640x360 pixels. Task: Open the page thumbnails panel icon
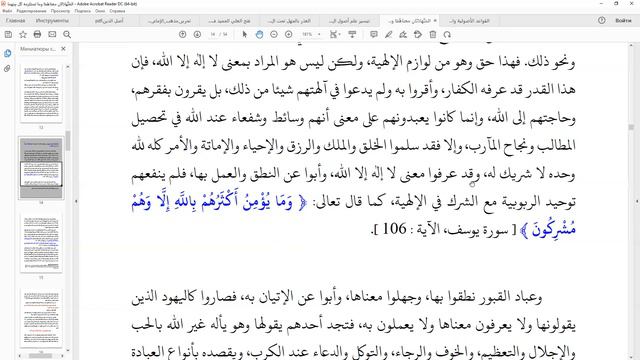pos(7,53)
